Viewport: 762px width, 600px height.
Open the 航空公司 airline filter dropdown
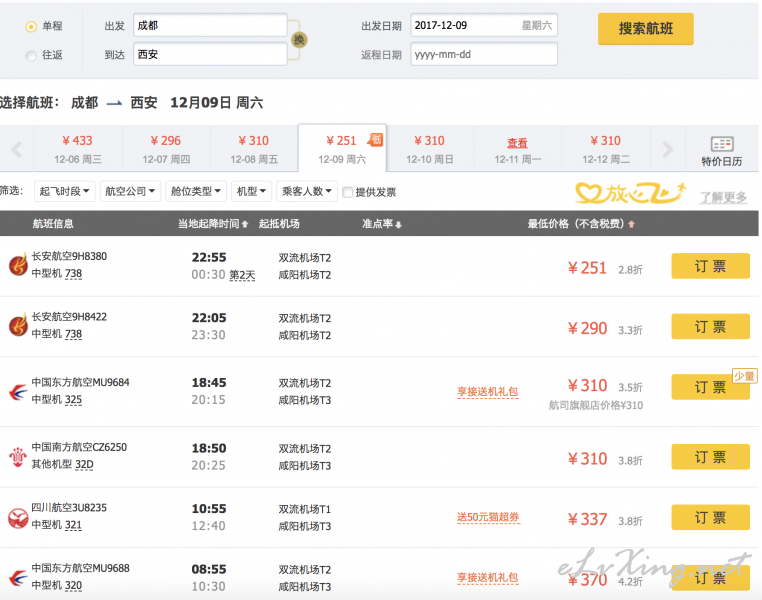[x=130, y=191]
